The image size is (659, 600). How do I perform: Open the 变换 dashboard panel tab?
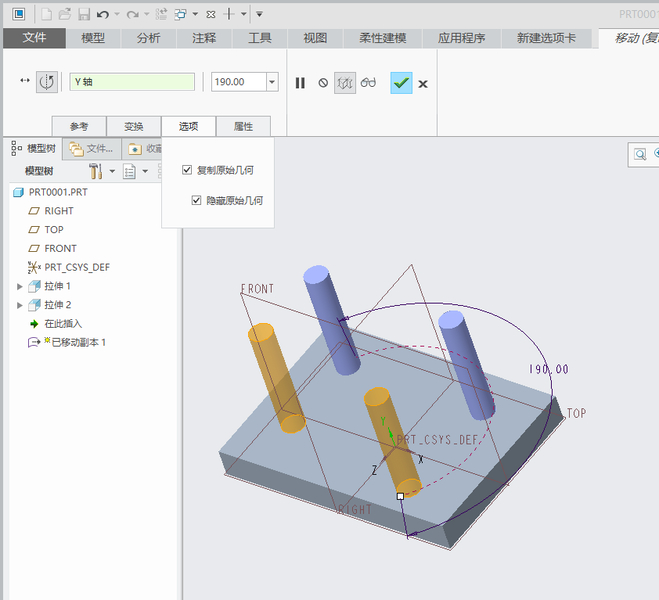point(134,126)
